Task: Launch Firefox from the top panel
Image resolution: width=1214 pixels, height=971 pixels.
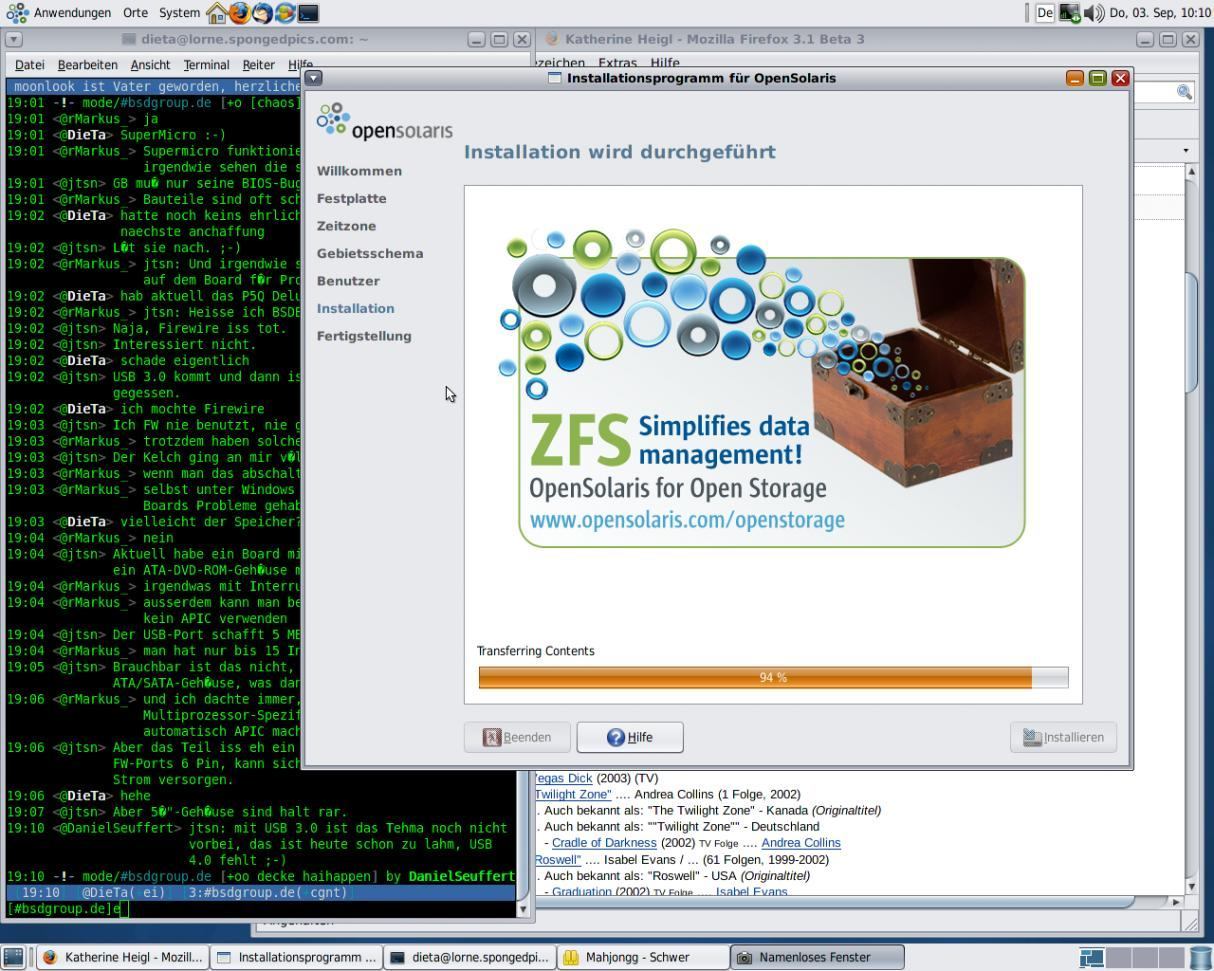Action: (x=239, y=13)
